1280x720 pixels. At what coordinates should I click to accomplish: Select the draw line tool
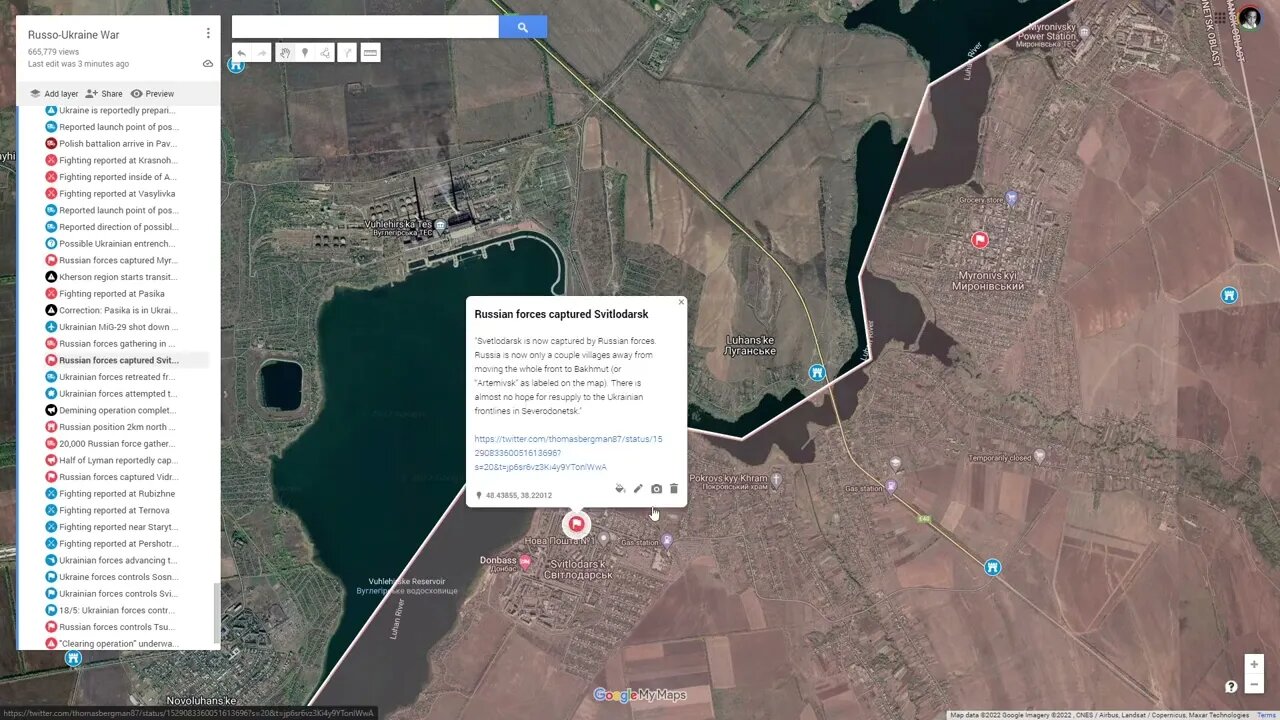click(326, 53)
